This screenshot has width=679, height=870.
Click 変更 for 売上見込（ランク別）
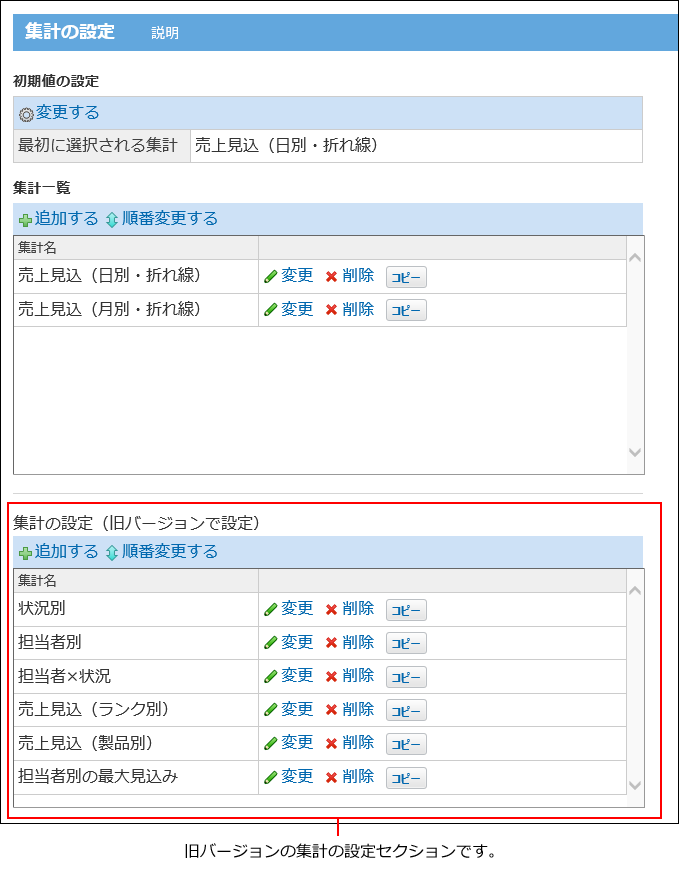tap(297, 710)
